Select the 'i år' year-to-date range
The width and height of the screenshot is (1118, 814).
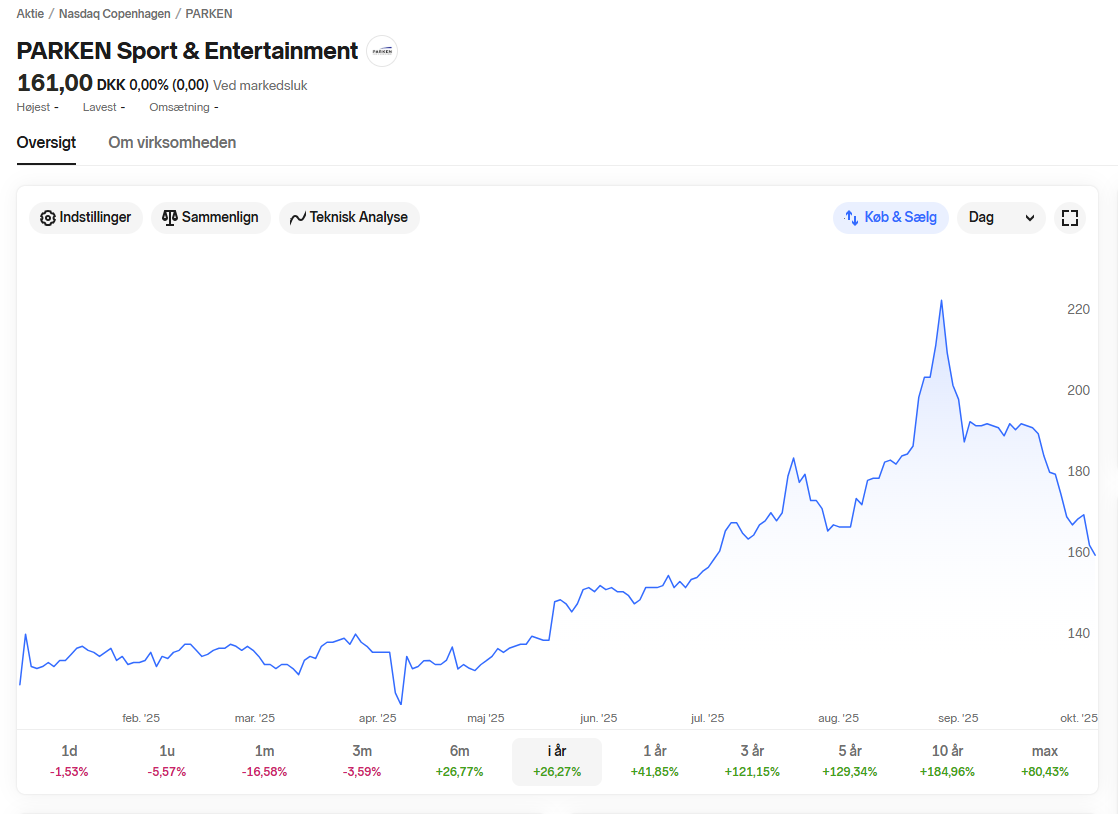(x=557, y=761)
